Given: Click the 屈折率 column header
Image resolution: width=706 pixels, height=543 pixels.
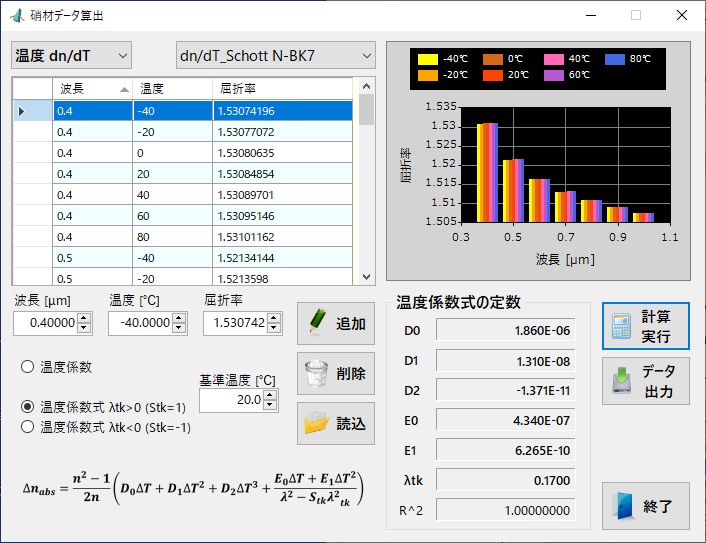Looking at the screenshot, I should pyautogui.click(x=282, y=89).
